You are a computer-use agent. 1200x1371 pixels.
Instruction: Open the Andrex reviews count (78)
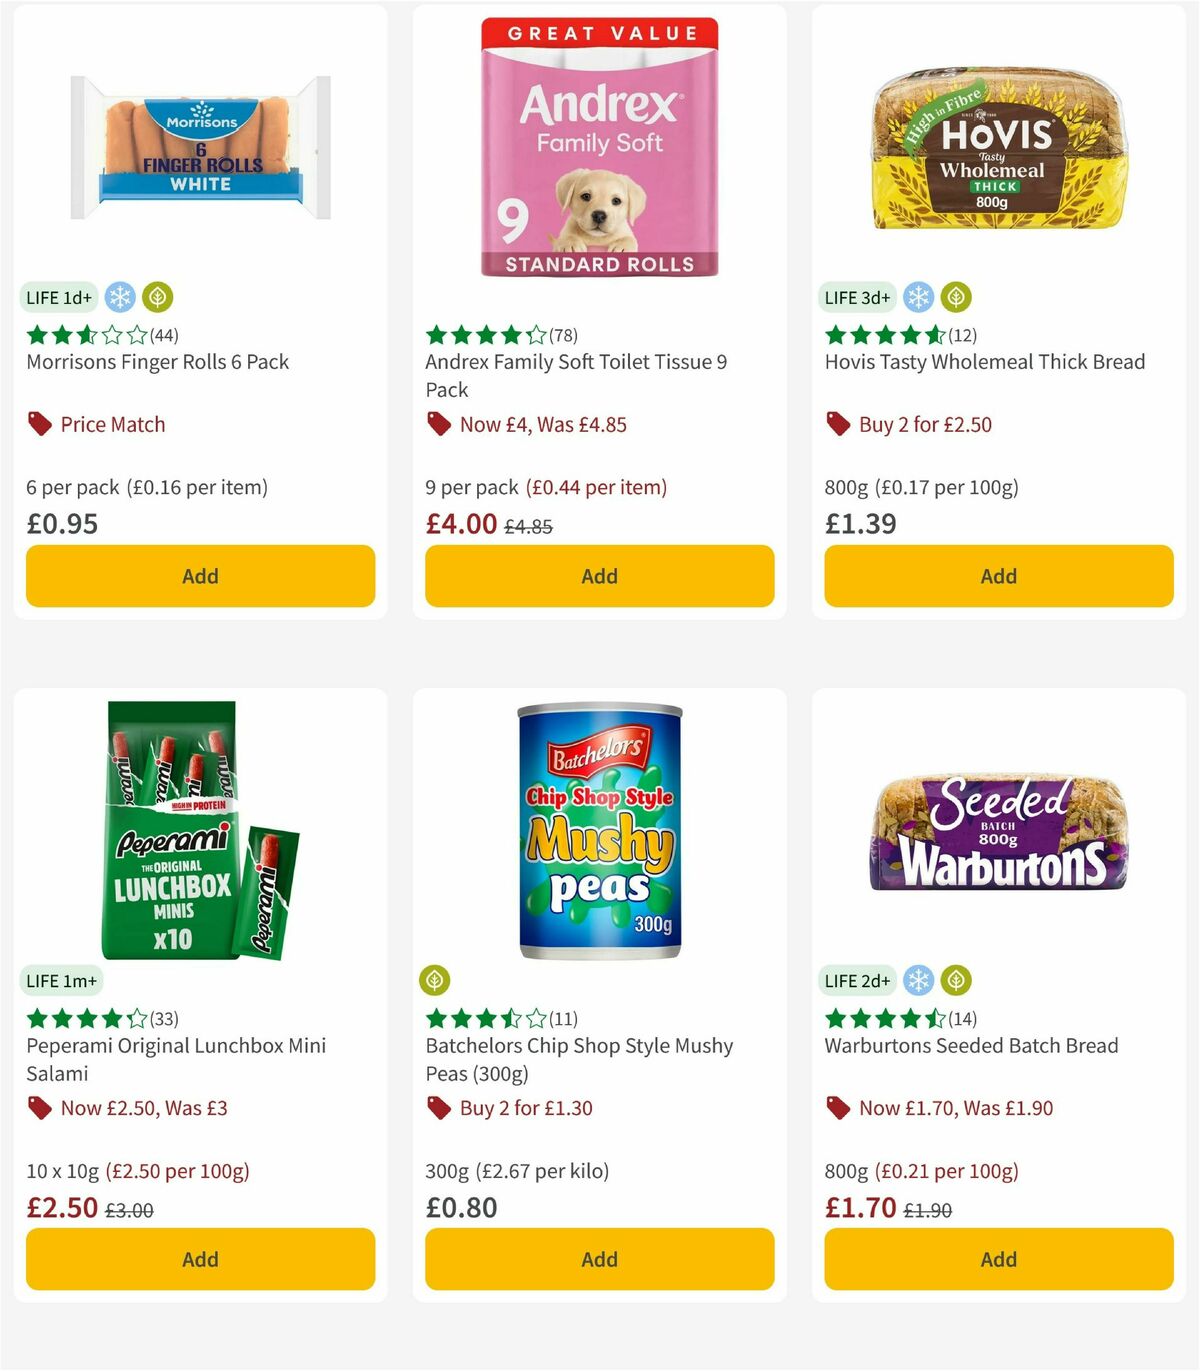point(561,335)
